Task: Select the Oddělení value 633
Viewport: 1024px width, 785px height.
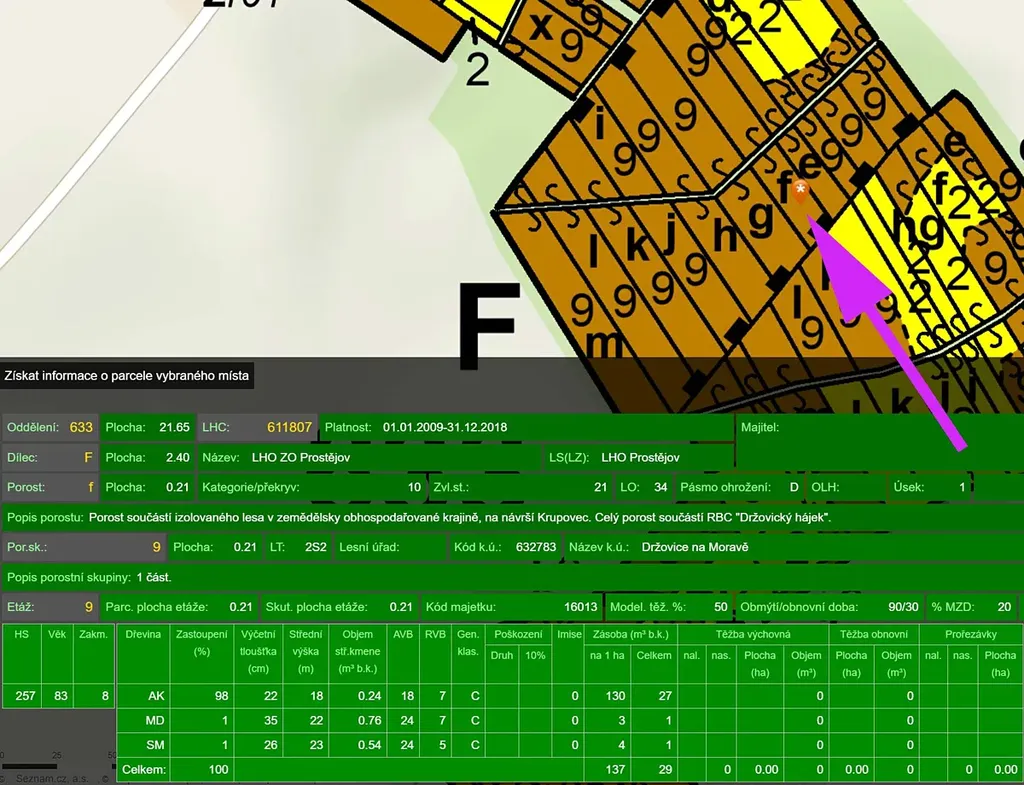Action: pos(81,427)
